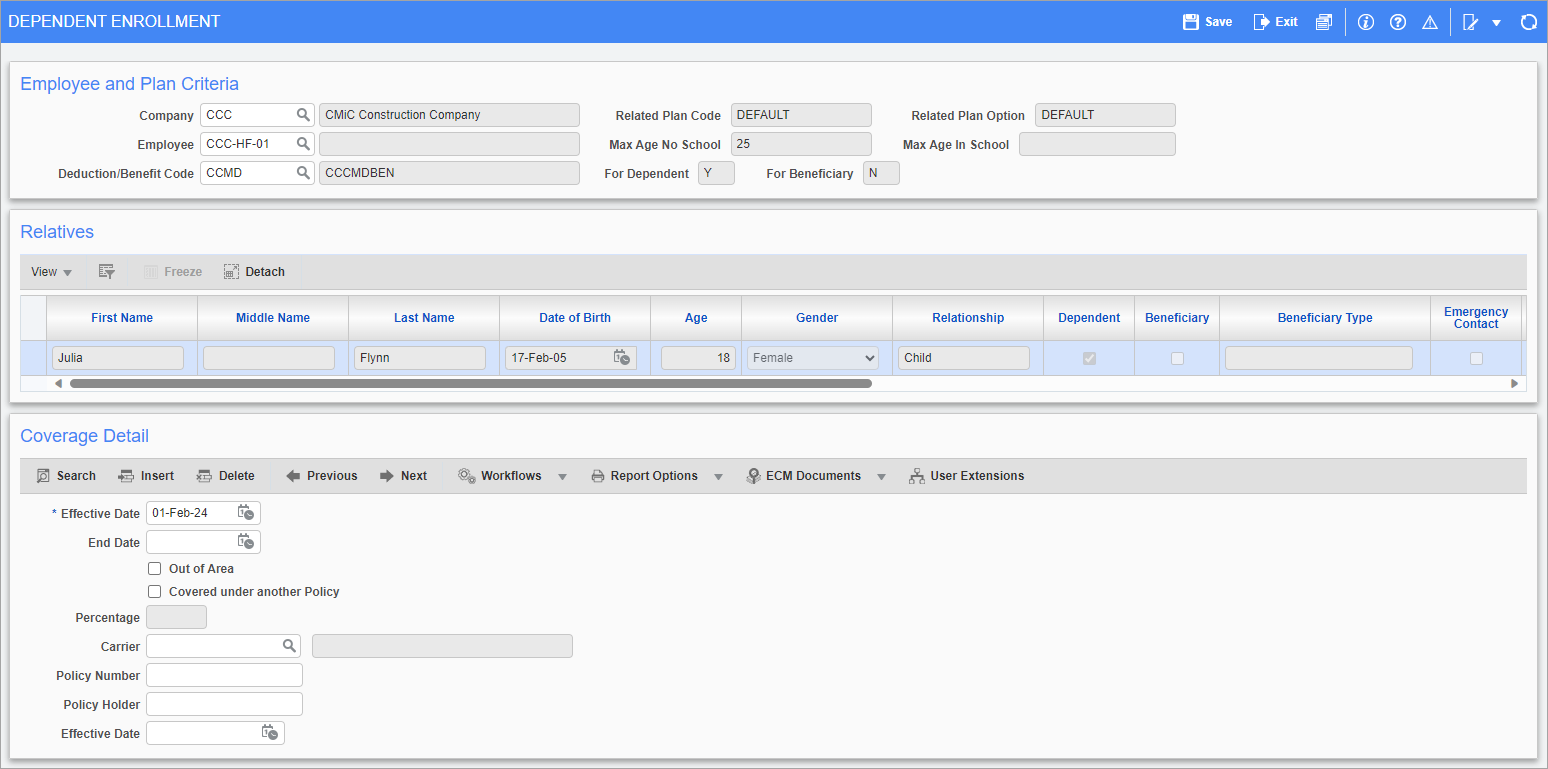Screen dimensions: 1548x769
Task: Click the Policy Number input field
Action: [x=224, y=675]
